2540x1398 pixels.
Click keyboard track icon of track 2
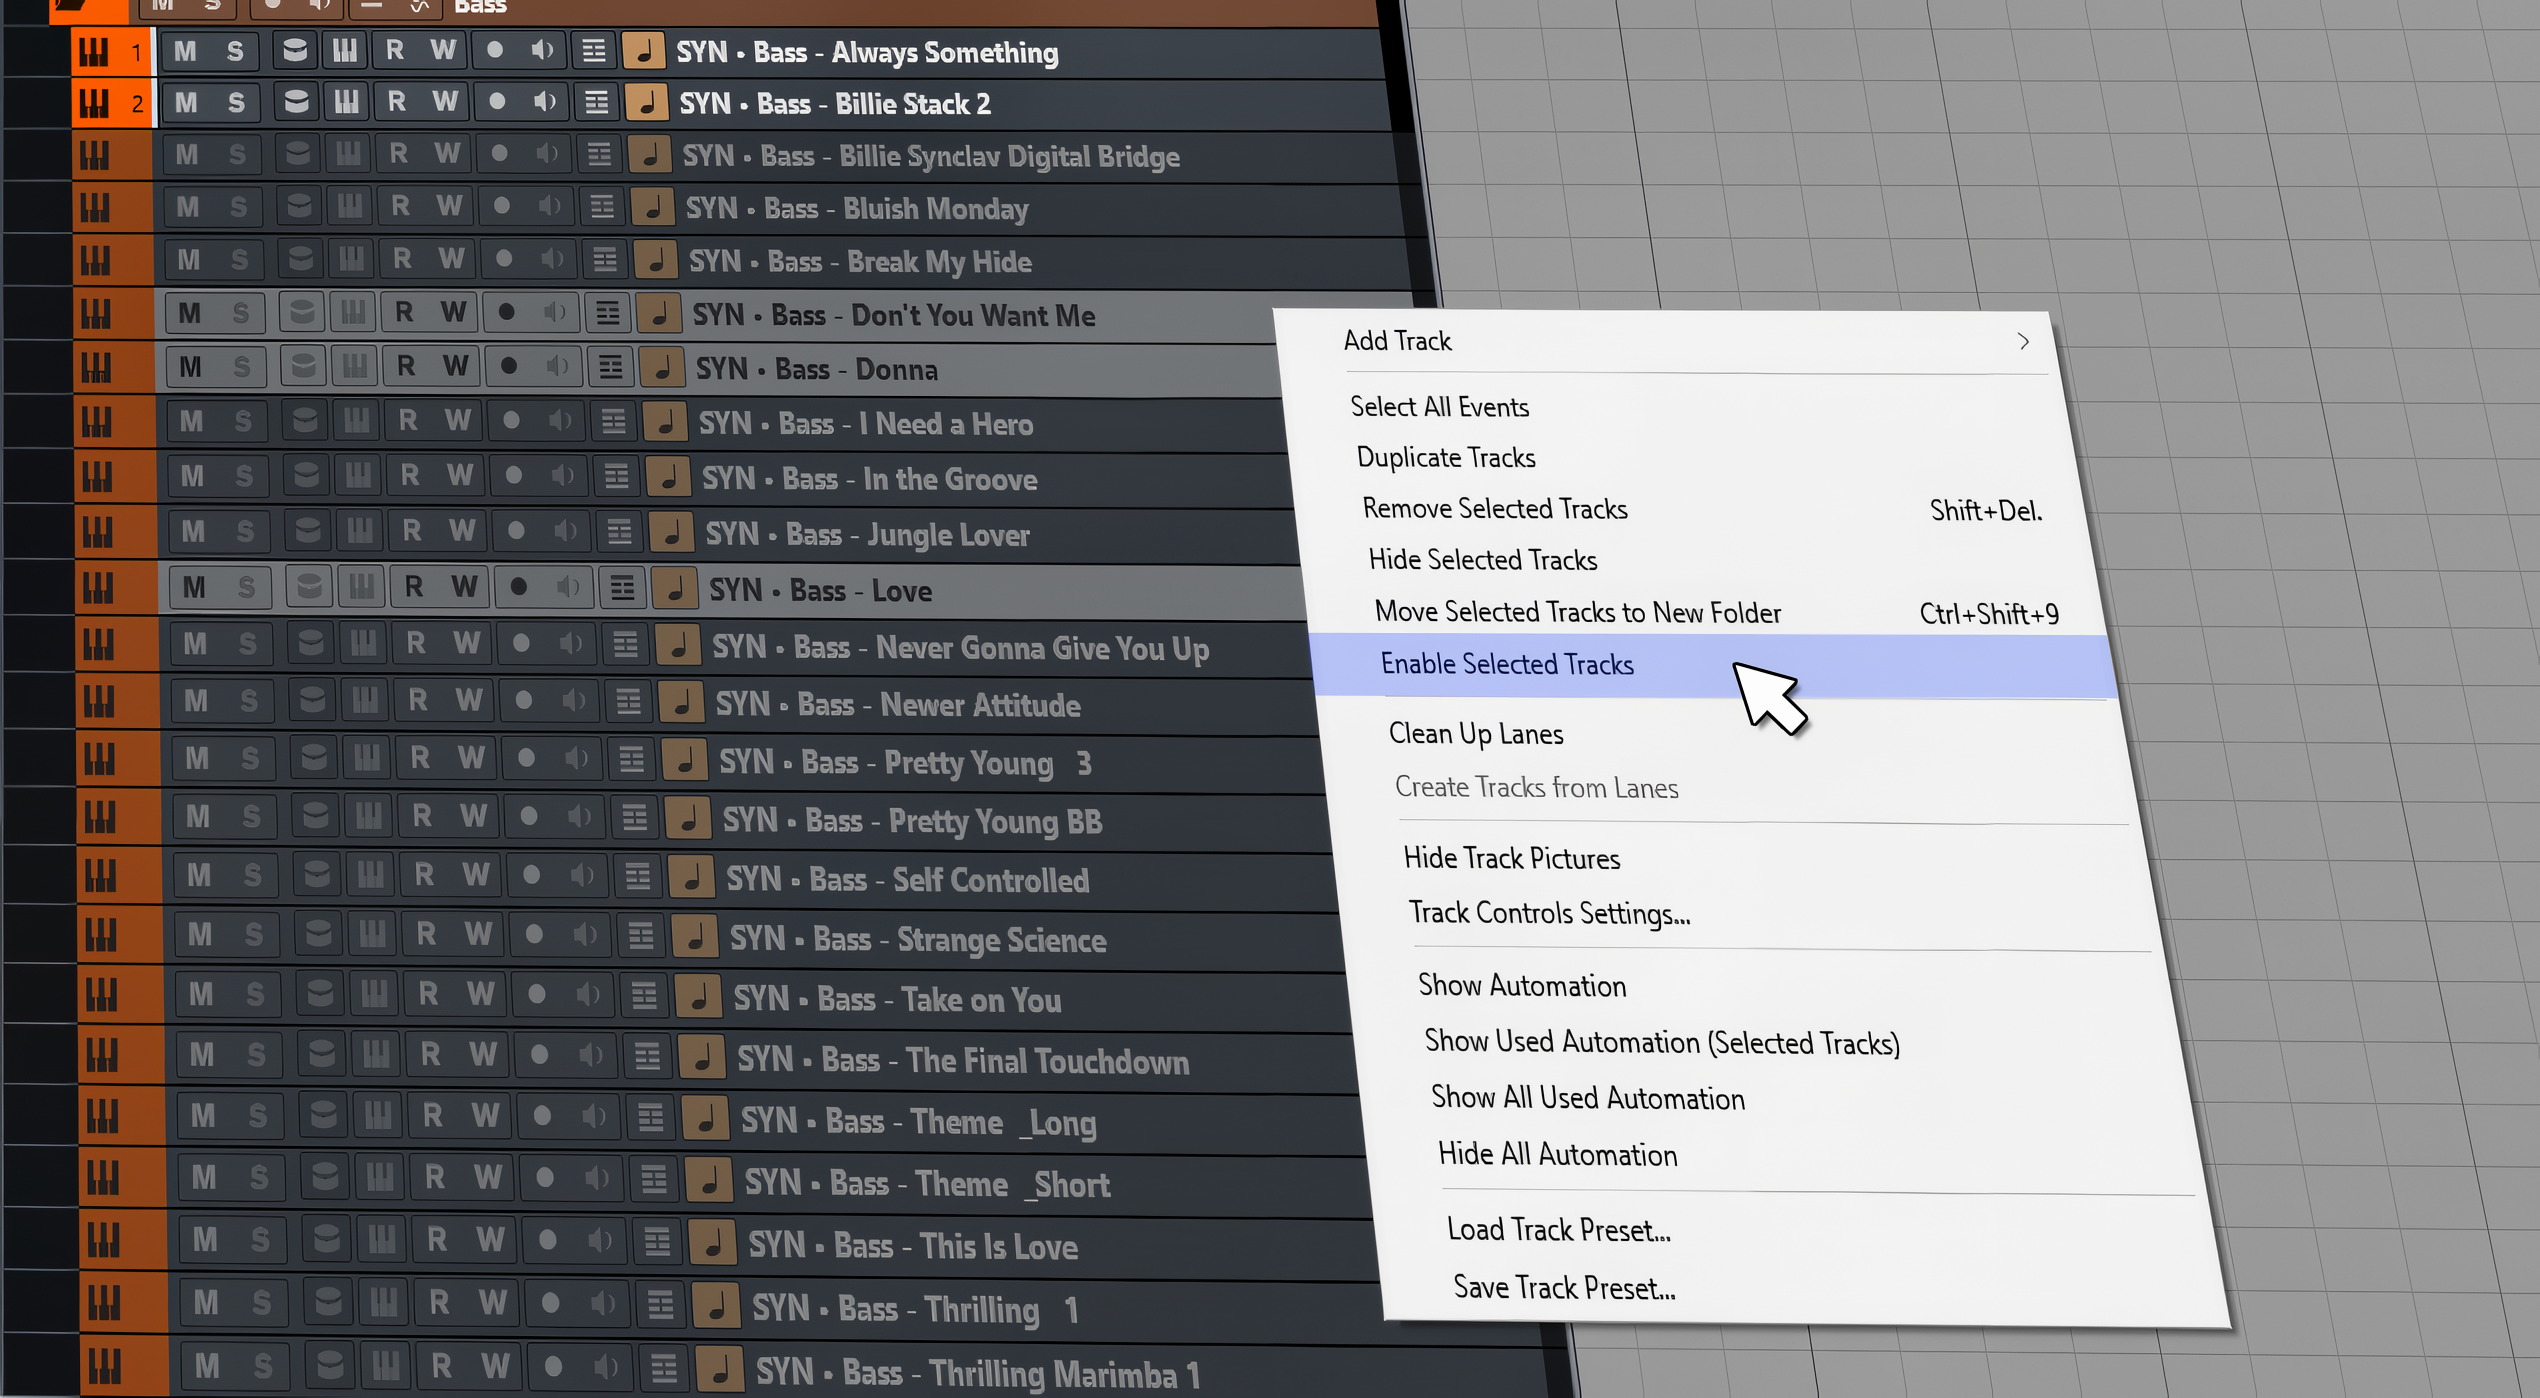[x=95, y=103]
